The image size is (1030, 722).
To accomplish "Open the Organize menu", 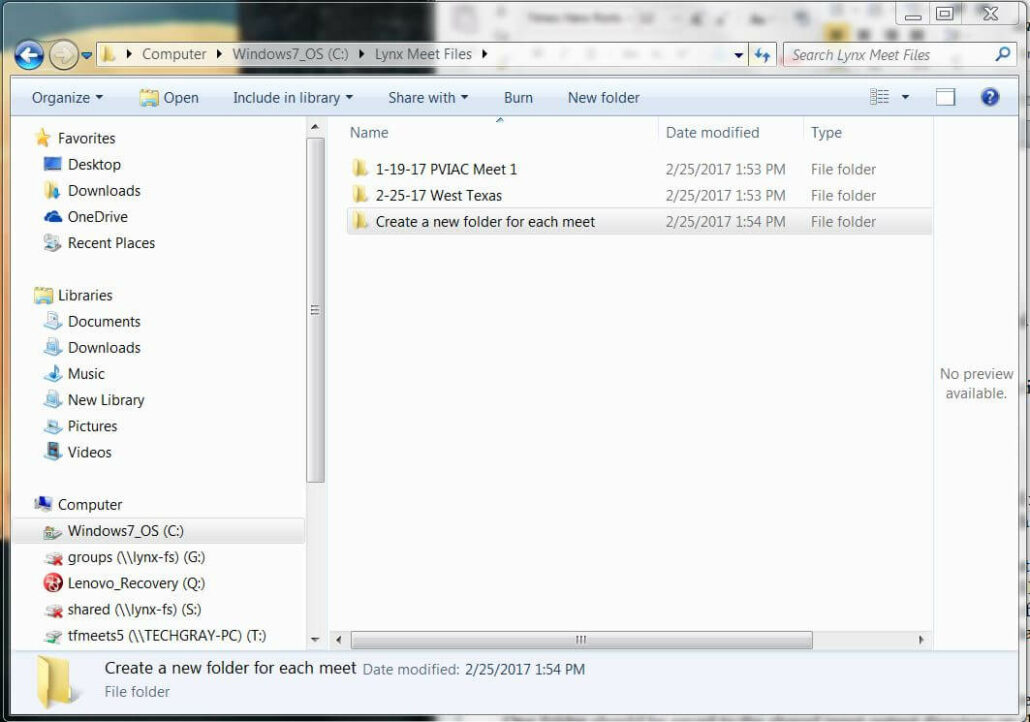I will (x=67, y=97).
